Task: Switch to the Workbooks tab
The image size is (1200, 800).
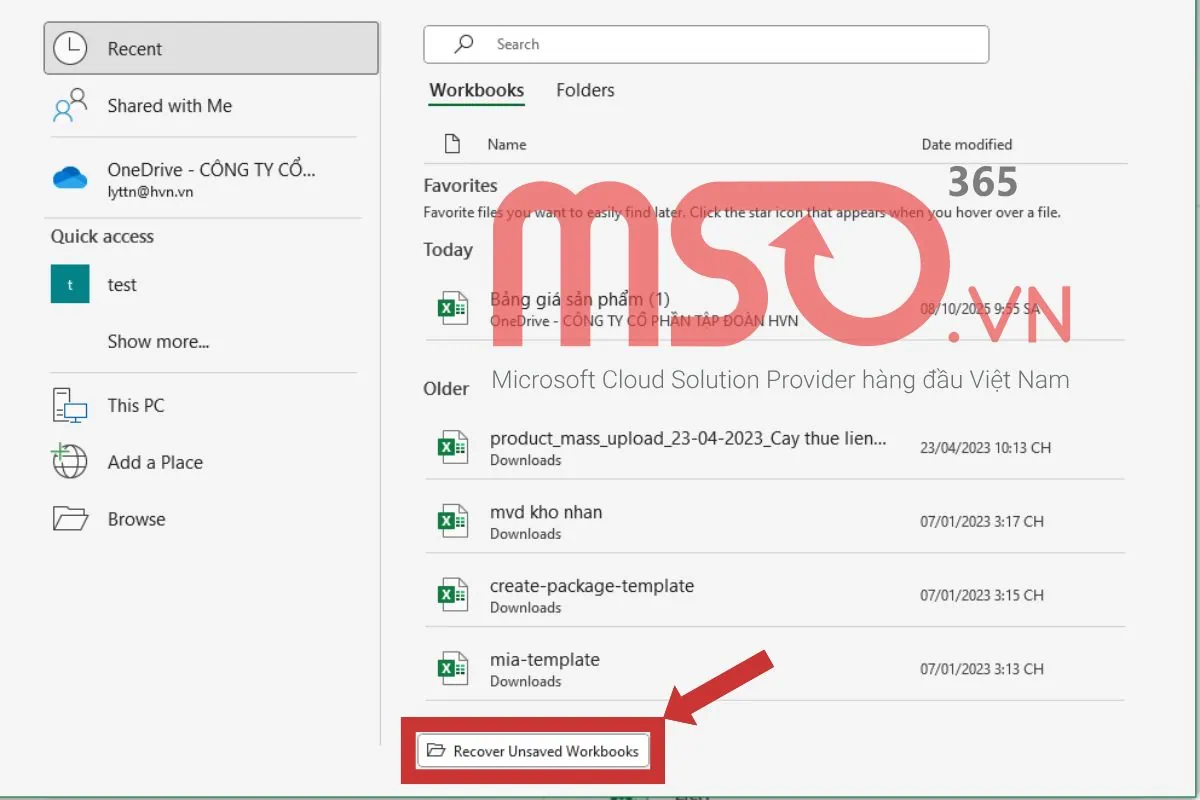Action: tap(476, 90)
